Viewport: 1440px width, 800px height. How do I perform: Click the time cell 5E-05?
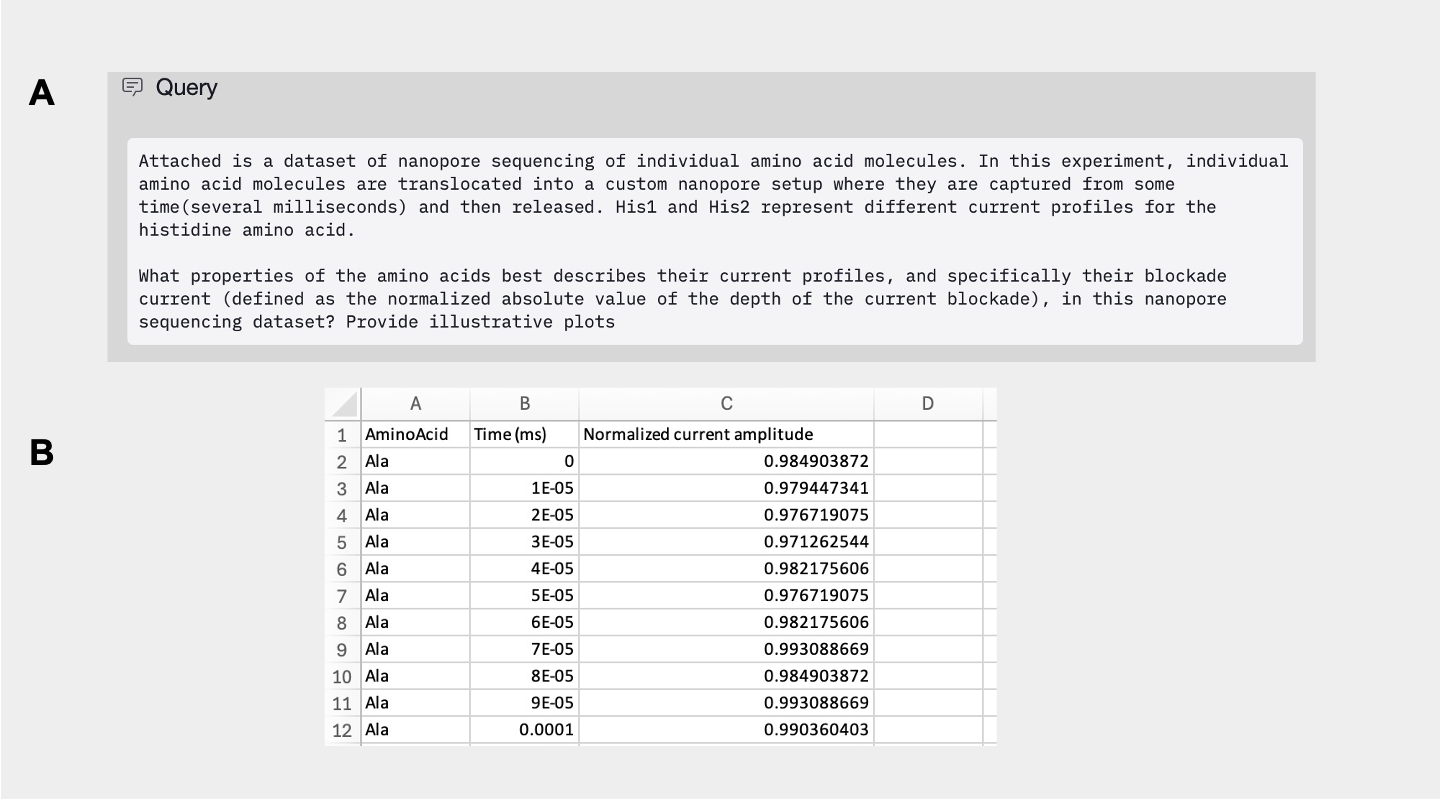pos(525,596)
